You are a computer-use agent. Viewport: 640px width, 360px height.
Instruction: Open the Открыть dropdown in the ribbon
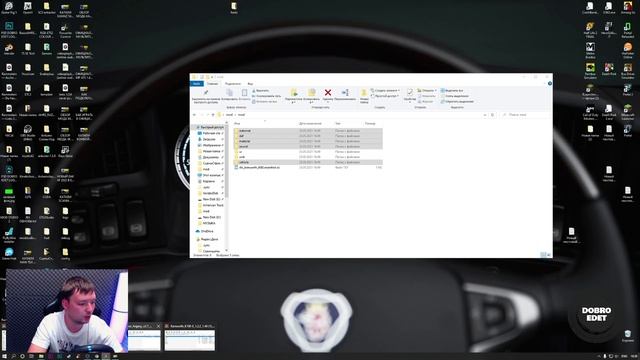[x=427, y=91]
